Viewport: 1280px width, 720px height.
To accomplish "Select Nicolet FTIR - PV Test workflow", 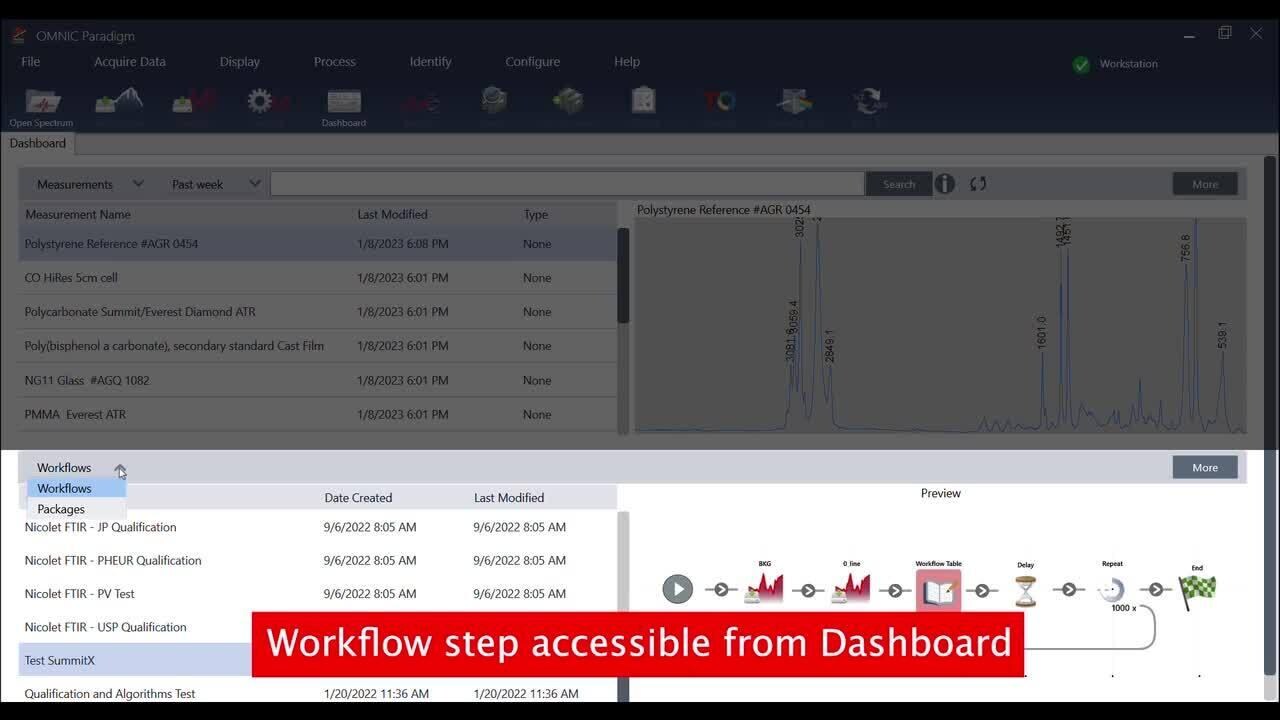I will click(80, 594).
